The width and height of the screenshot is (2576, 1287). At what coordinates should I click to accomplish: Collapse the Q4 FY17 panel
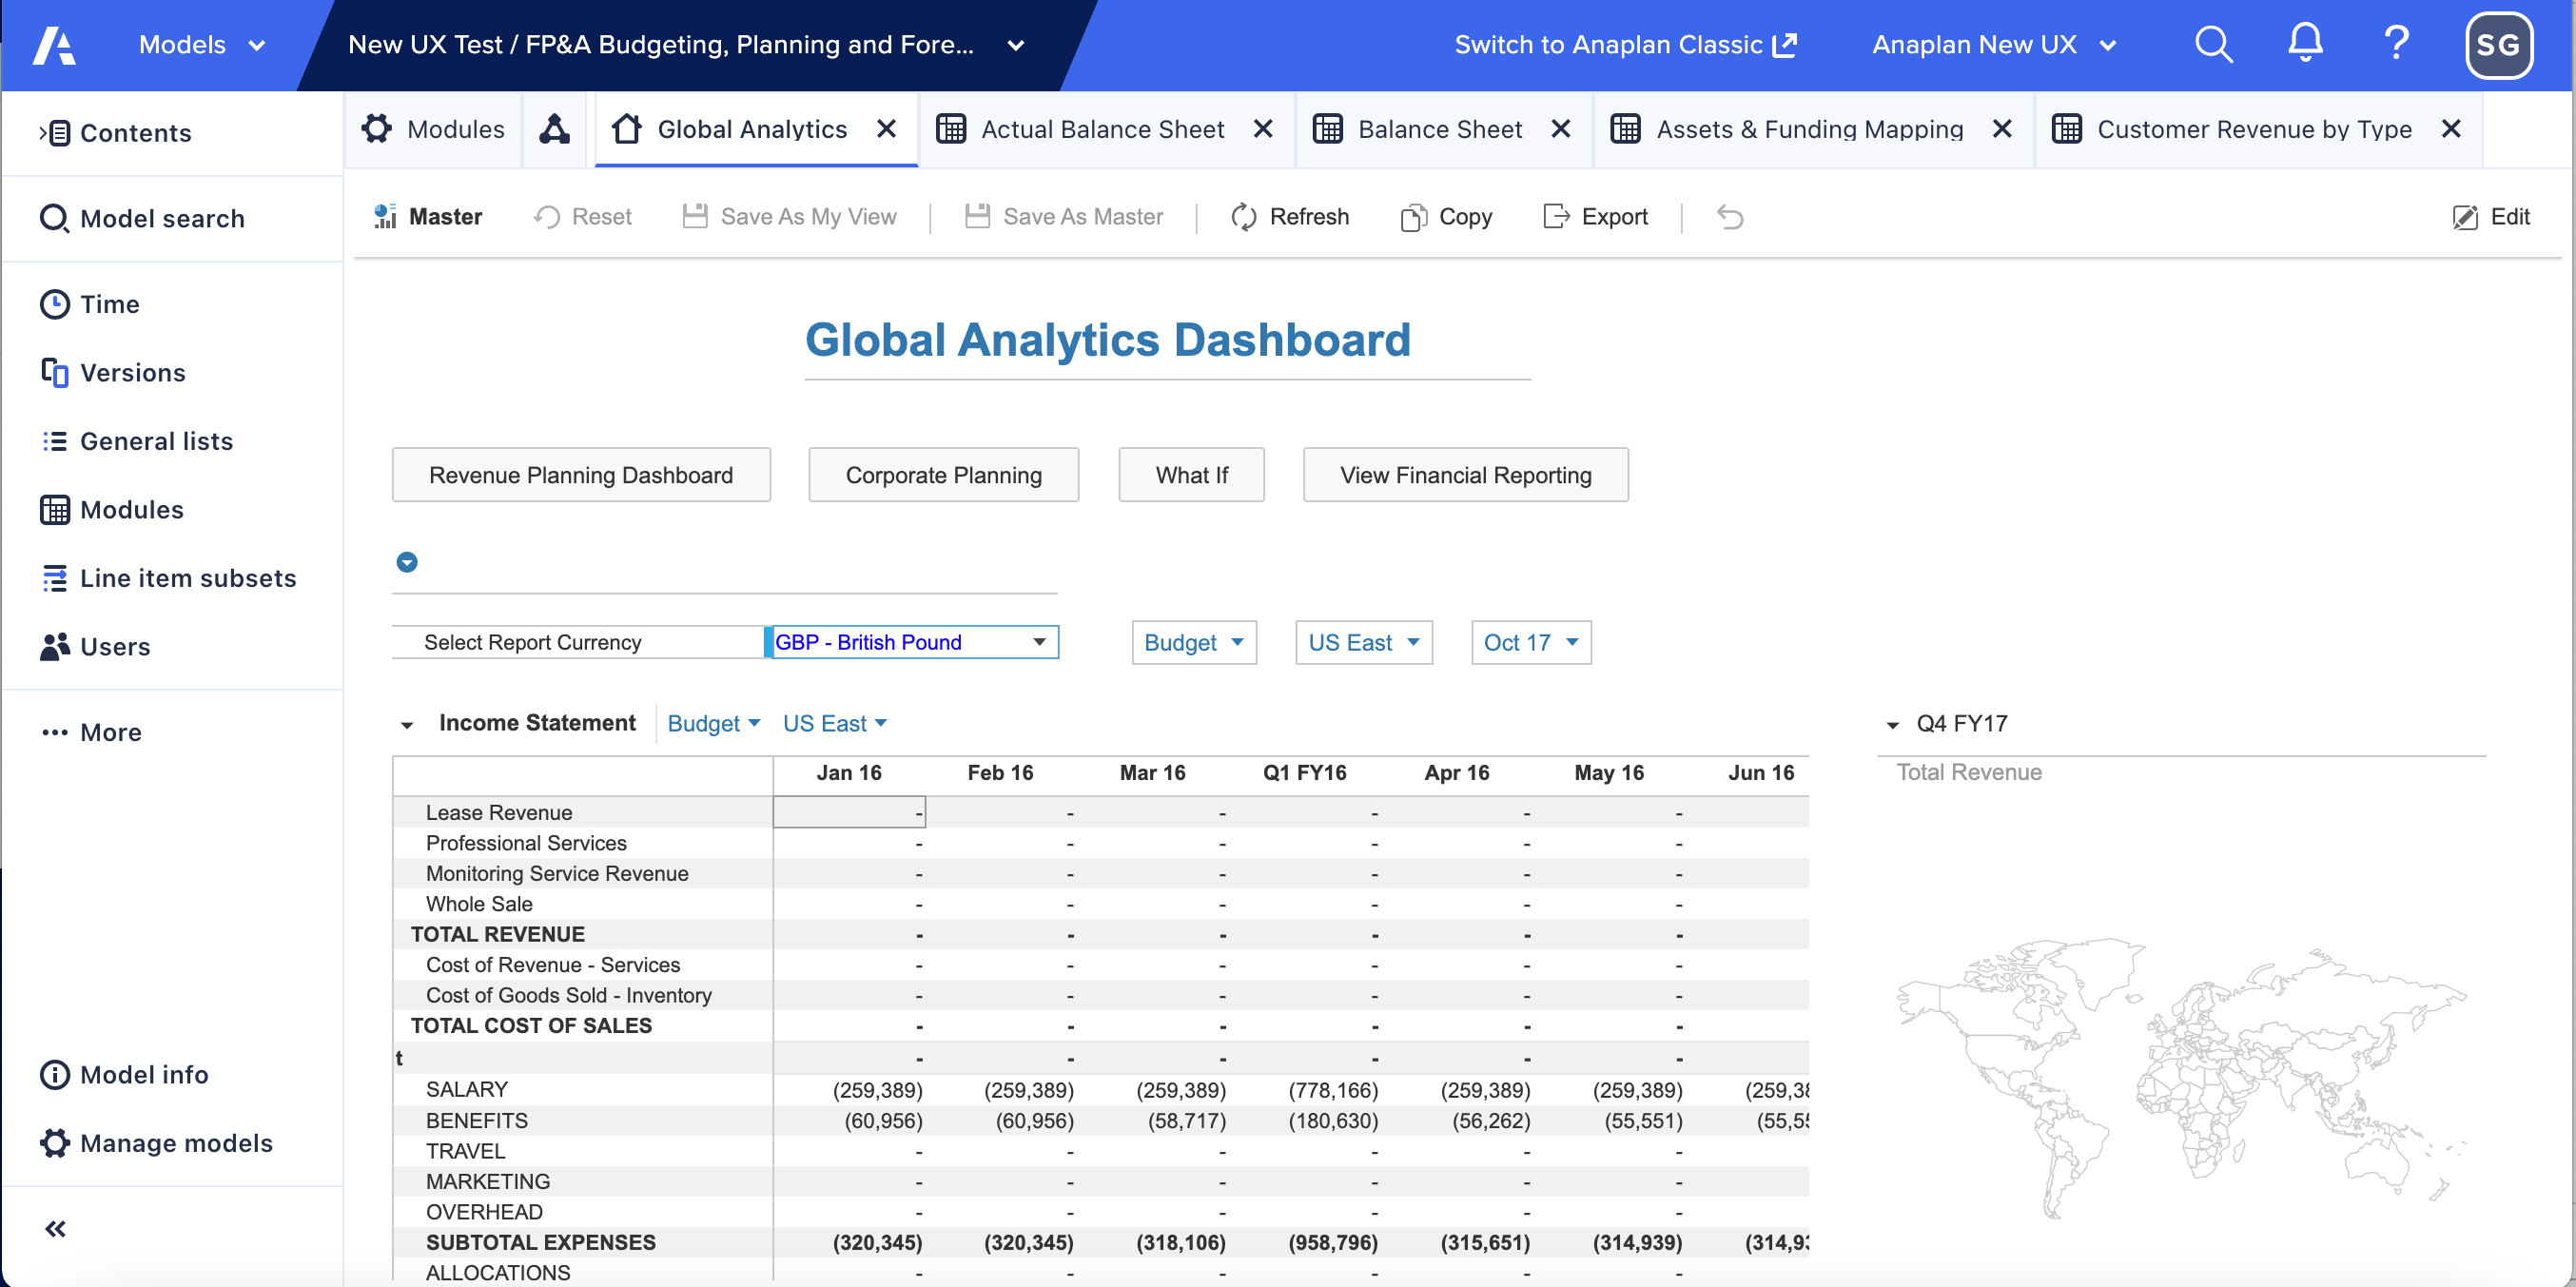pos(1892,724)
